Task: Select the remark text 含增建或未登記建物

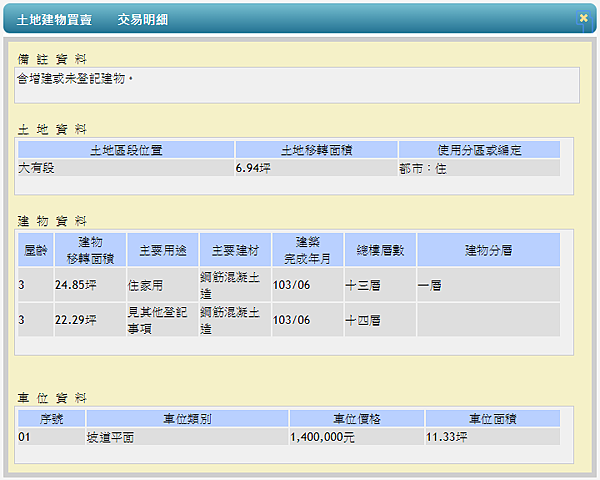Action: click(x=75, y=78)
